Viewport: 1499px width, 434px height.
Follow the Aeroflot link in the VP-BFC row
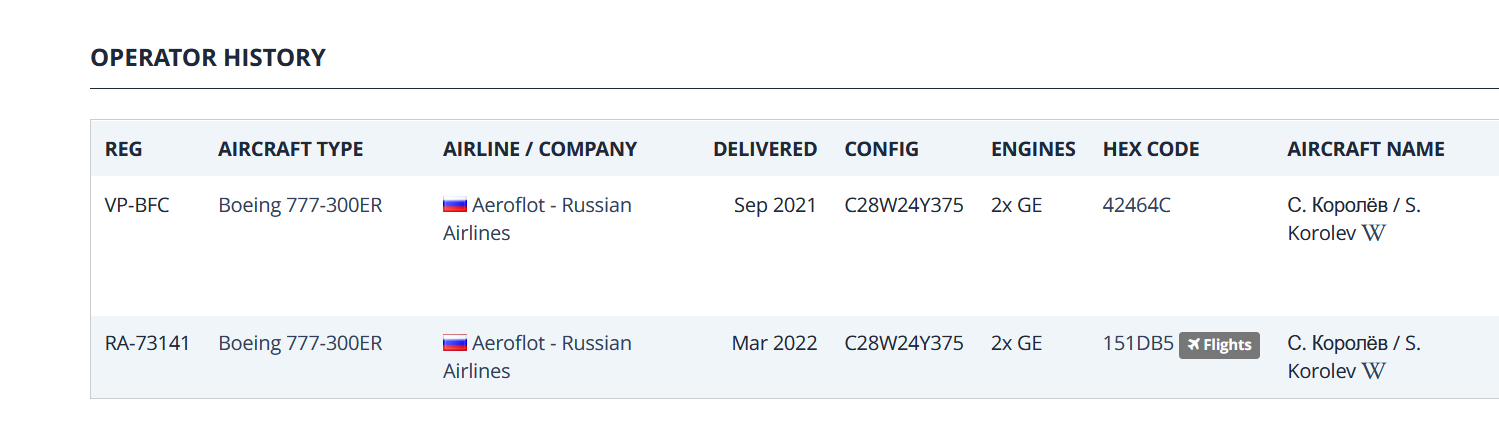pyautogui.click(x=551, y=206)
